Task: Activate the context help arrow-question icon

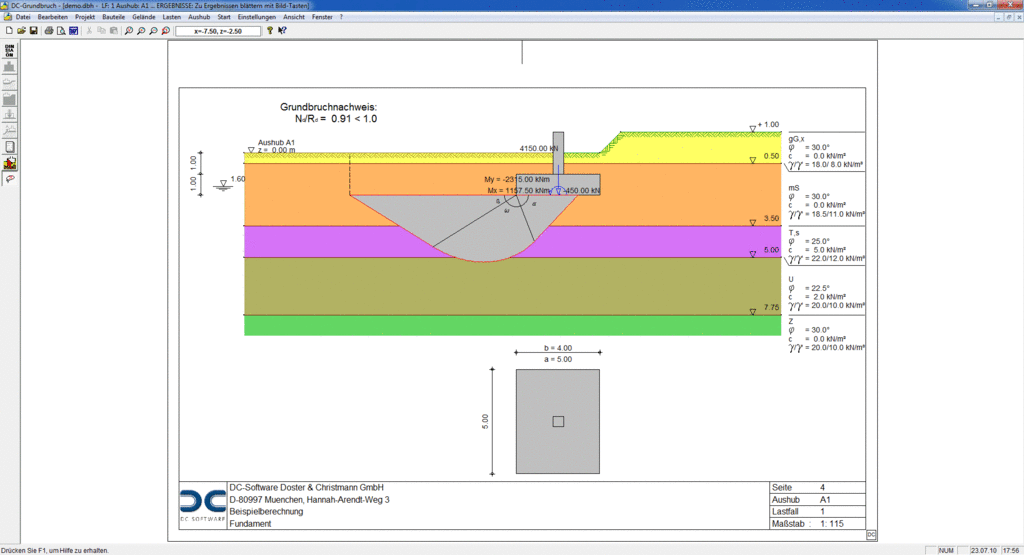Action: coord(283,31)
